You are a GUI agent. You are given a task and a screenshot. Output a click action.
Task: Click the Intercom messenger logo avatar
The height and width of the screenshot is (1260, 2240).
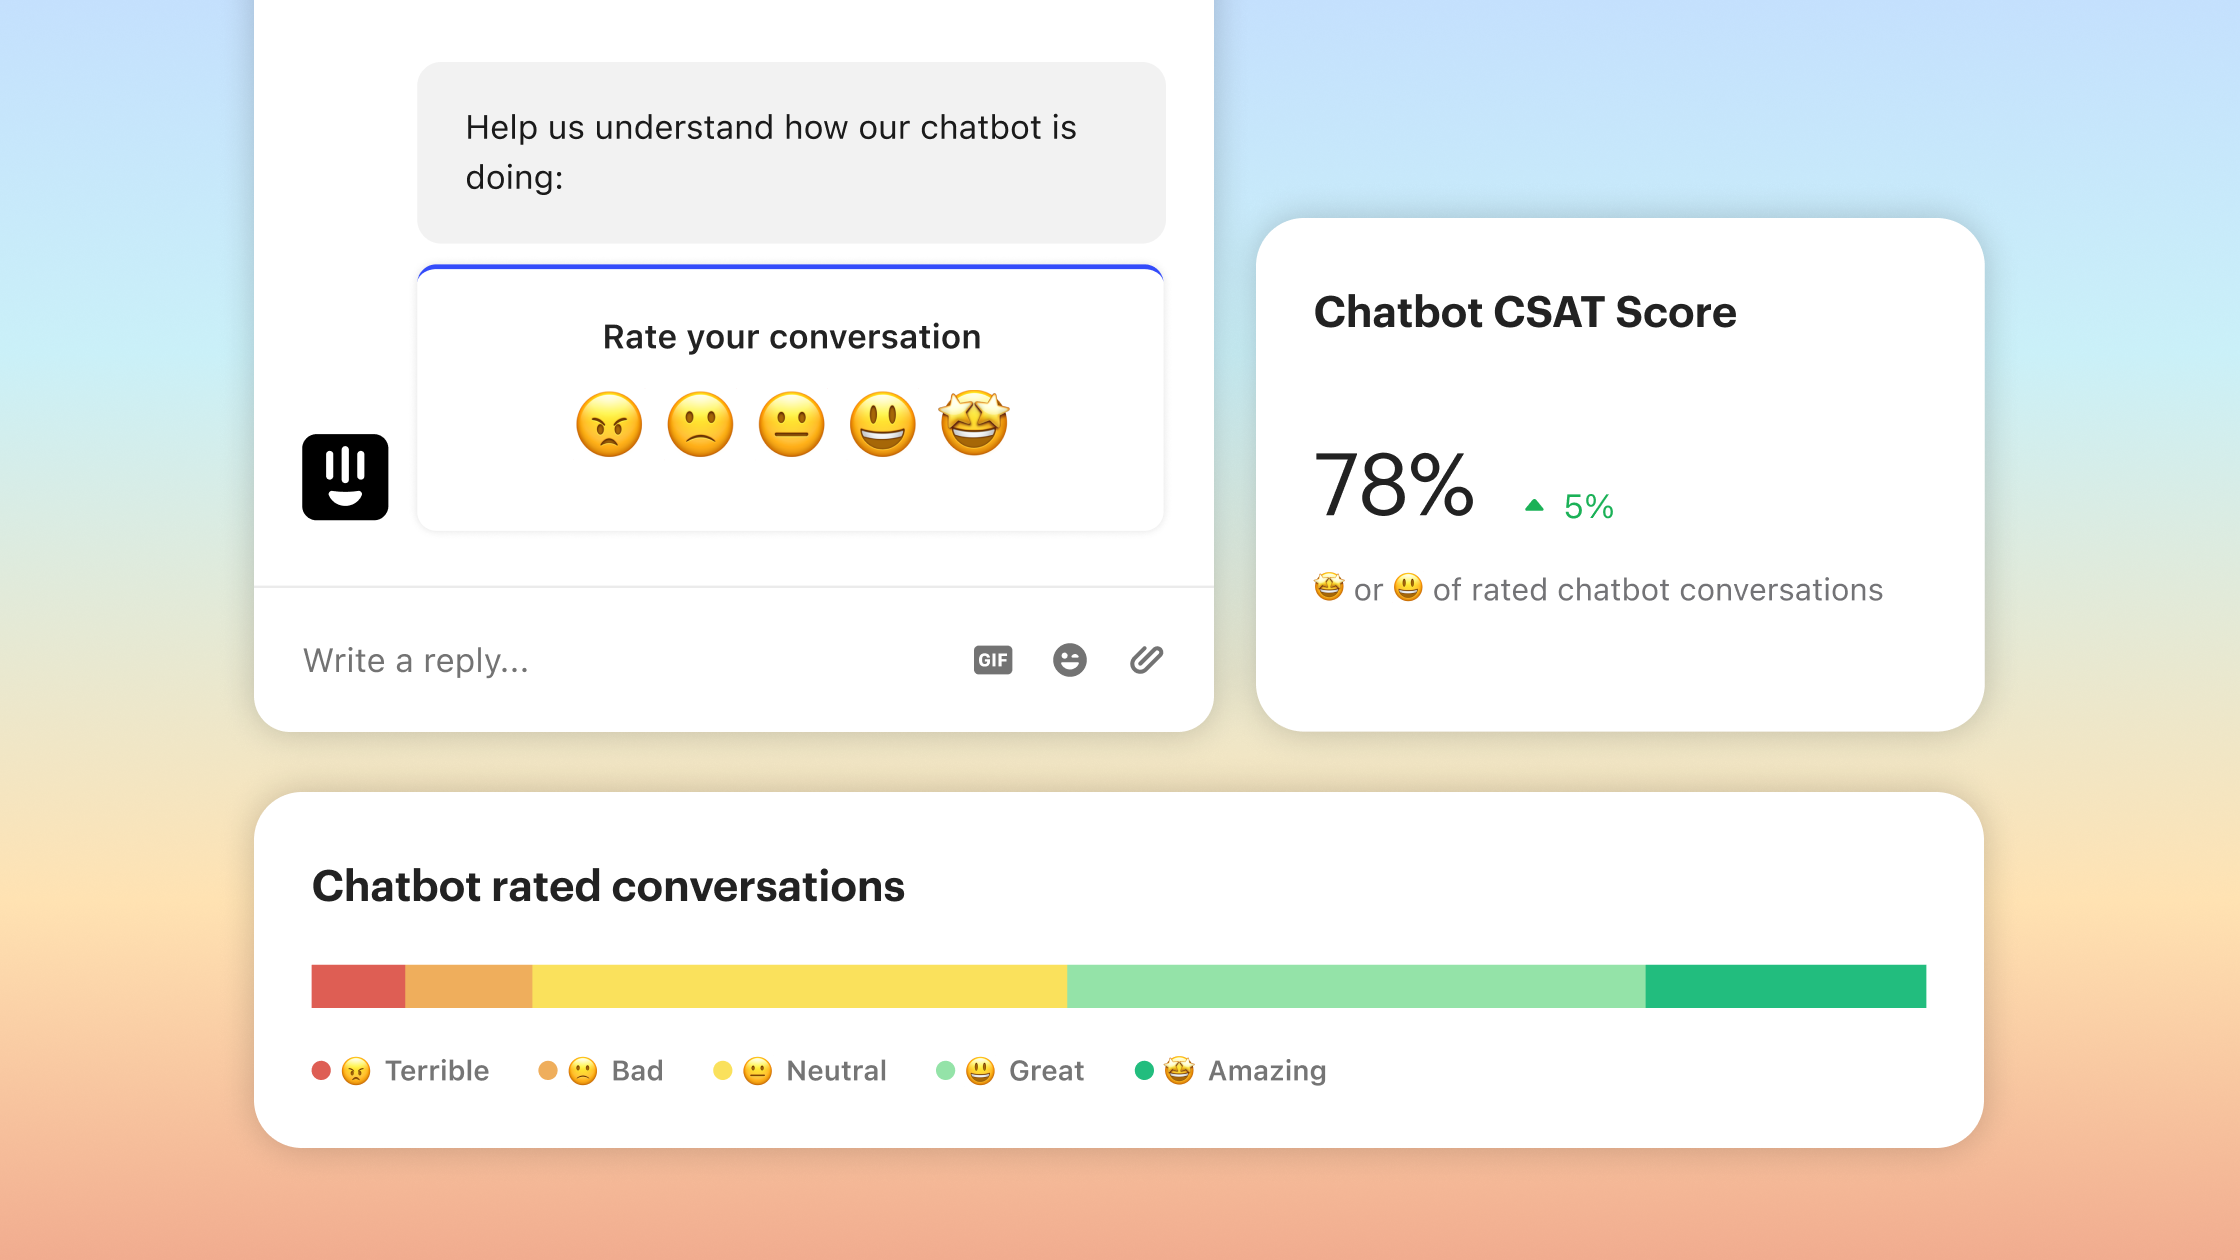[x=345, y=477]
